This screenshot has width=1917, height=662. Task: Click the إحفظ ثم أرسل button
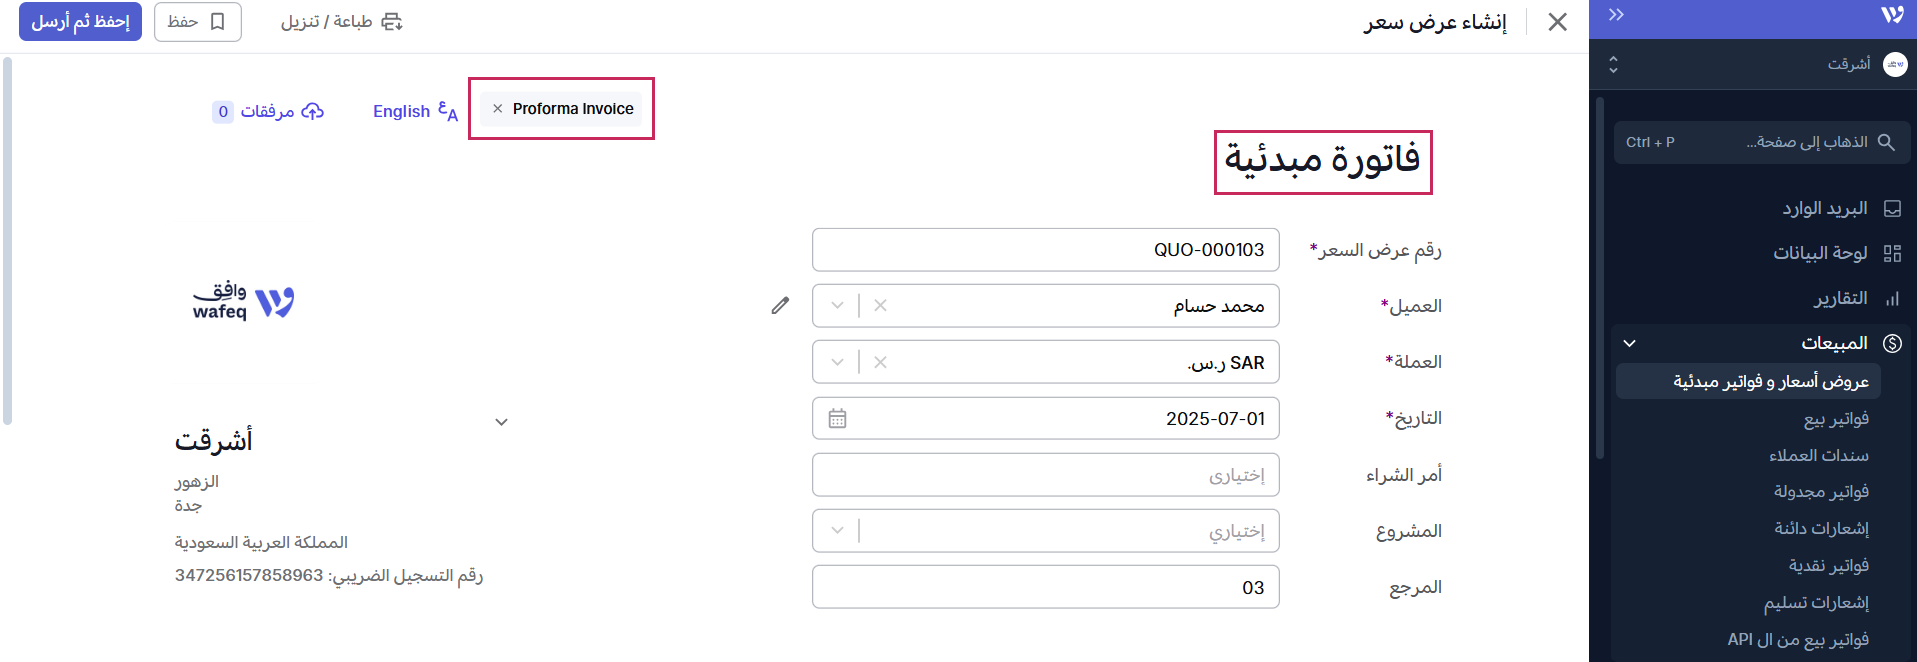(80, 22)
